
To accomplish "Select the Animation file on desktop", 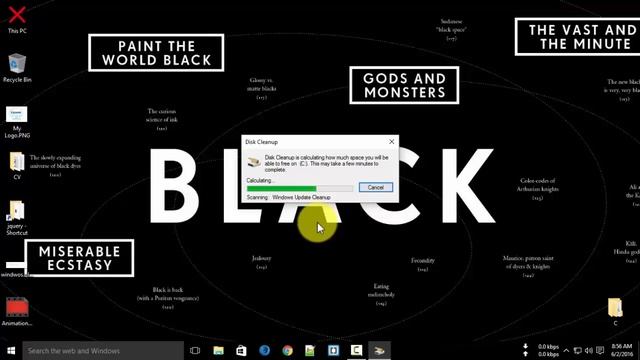I will point(17,311).
